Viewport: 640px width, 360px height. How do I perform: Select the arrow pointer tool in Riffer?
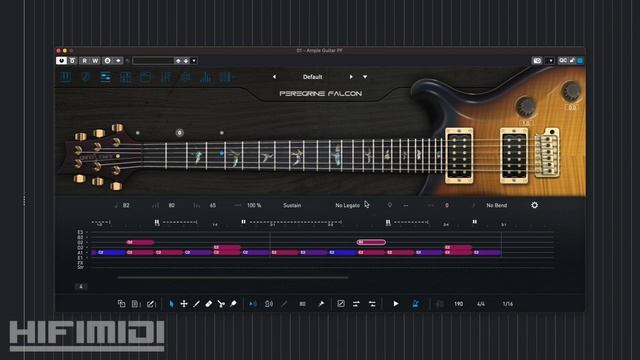point(171,304)
